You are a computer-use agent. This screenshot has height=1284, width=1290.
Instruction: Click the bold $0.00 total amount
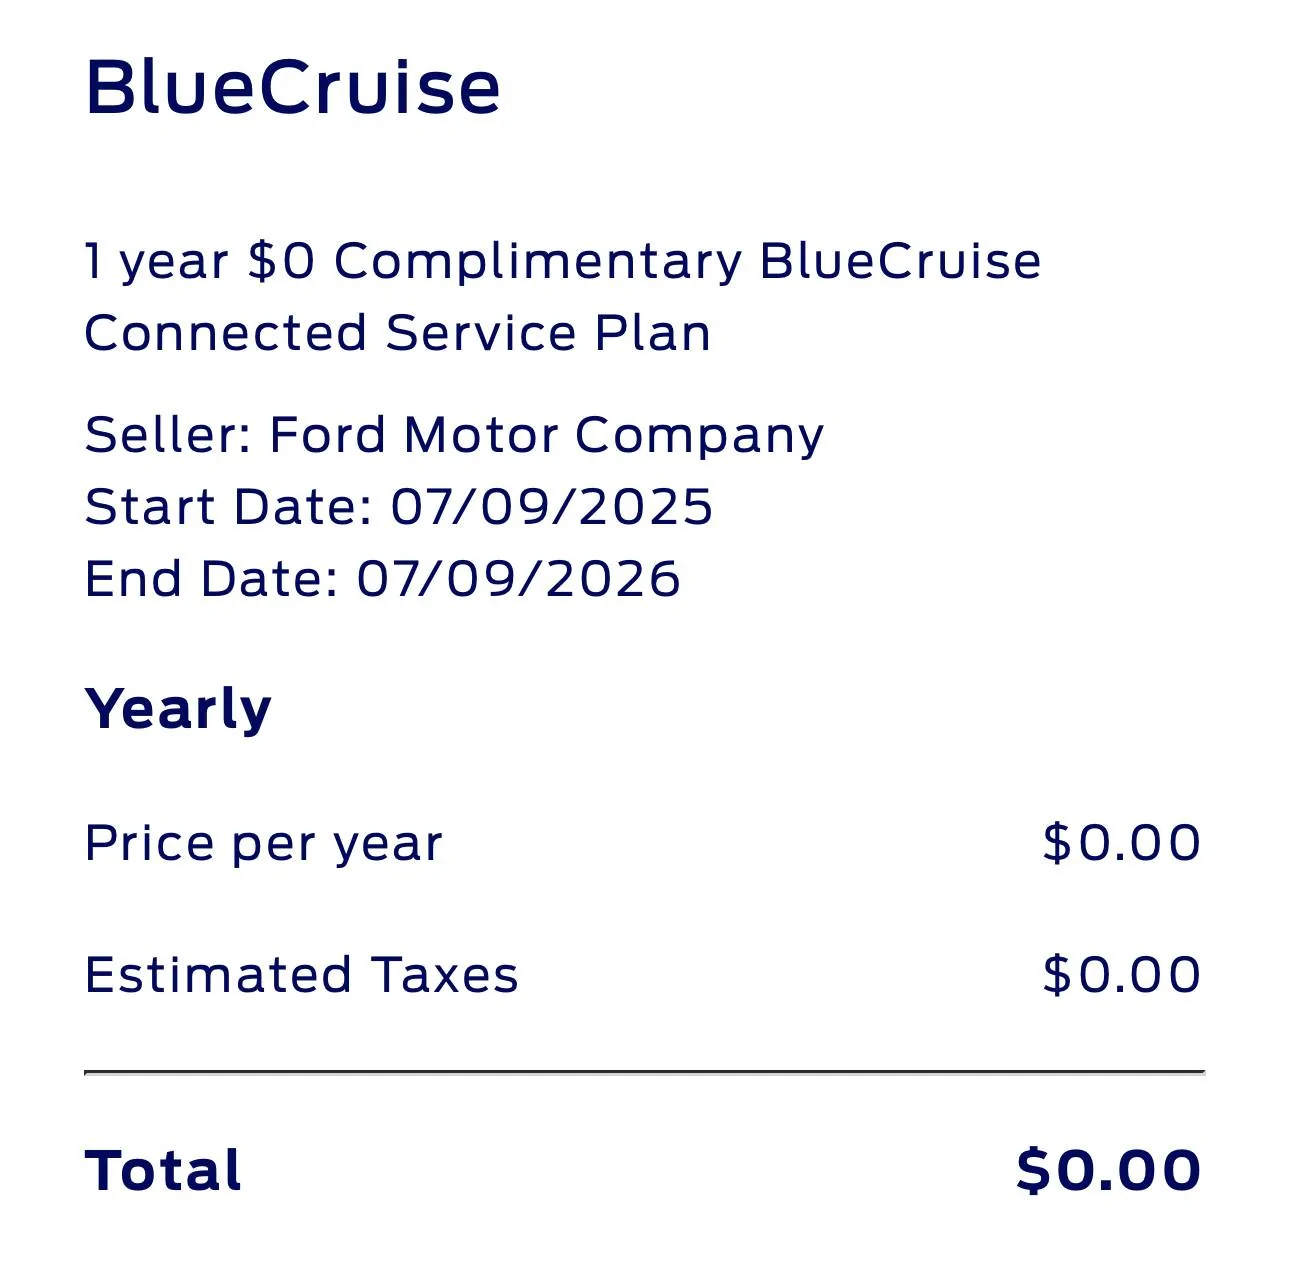[x=1108, y=1171]
